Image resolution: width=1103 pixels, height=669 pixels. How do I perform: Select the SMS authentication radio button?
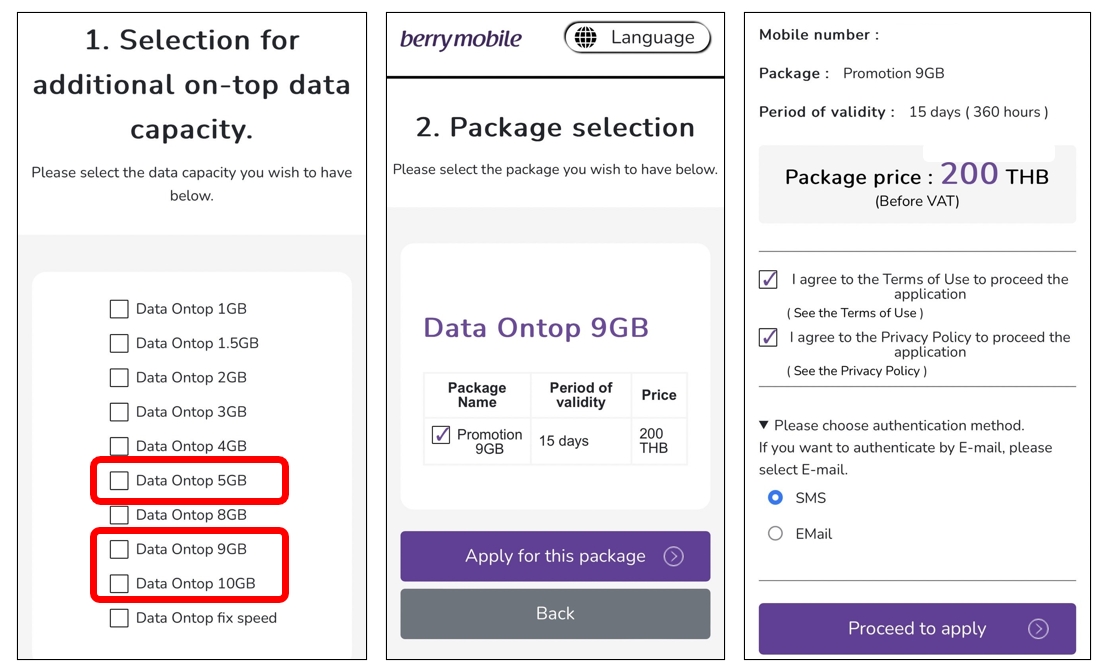pos(775,497)
